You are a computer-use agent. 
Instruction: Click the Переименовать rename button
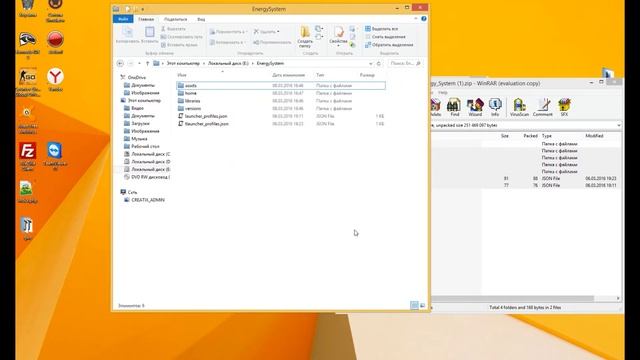click(x=272, y=42)
